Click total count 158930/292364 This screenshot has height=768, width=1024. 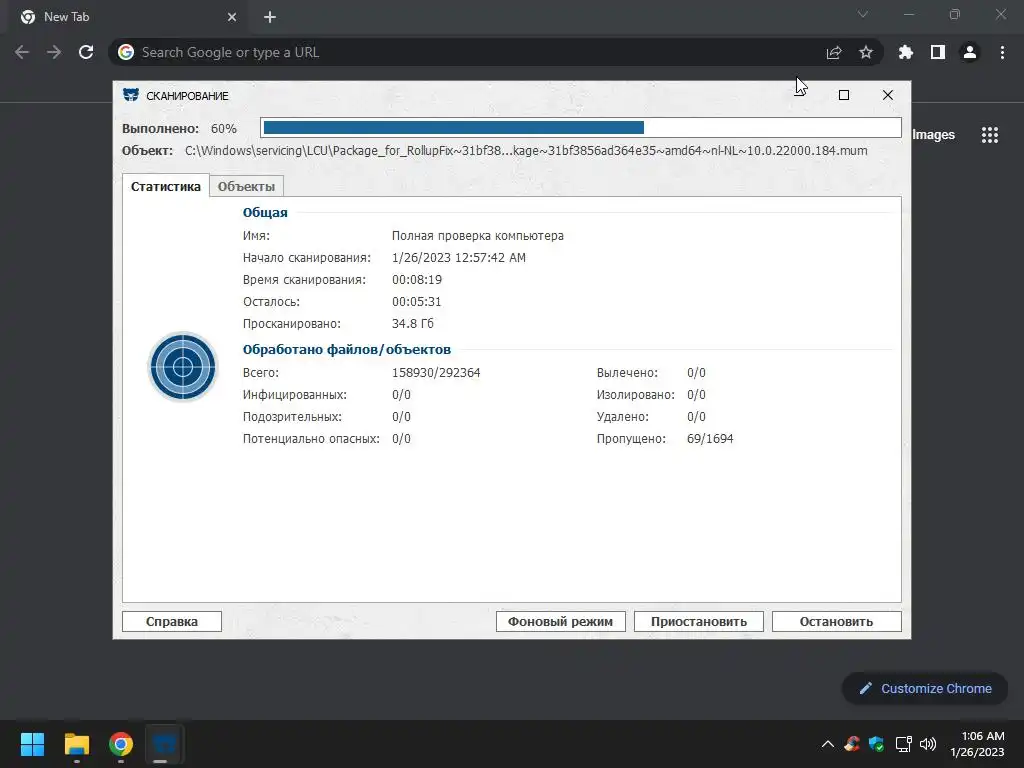pos(436,373)
